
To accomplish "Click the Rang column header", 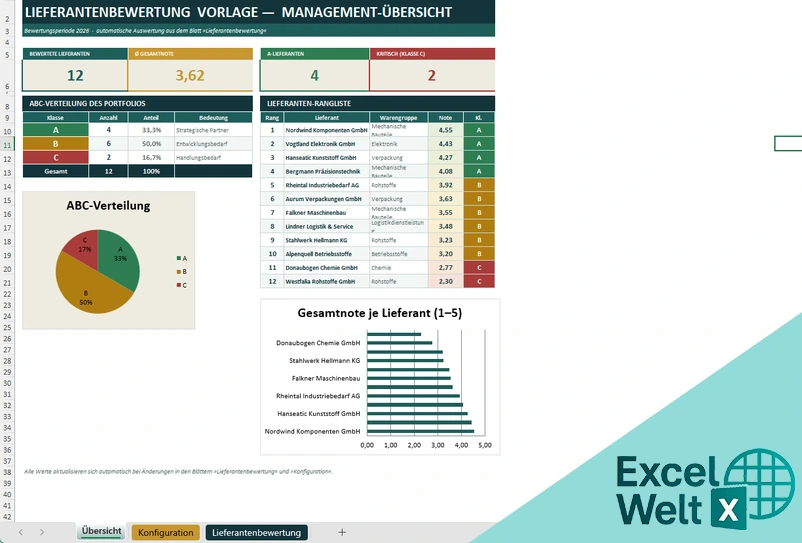I will [x=272, y=118].
